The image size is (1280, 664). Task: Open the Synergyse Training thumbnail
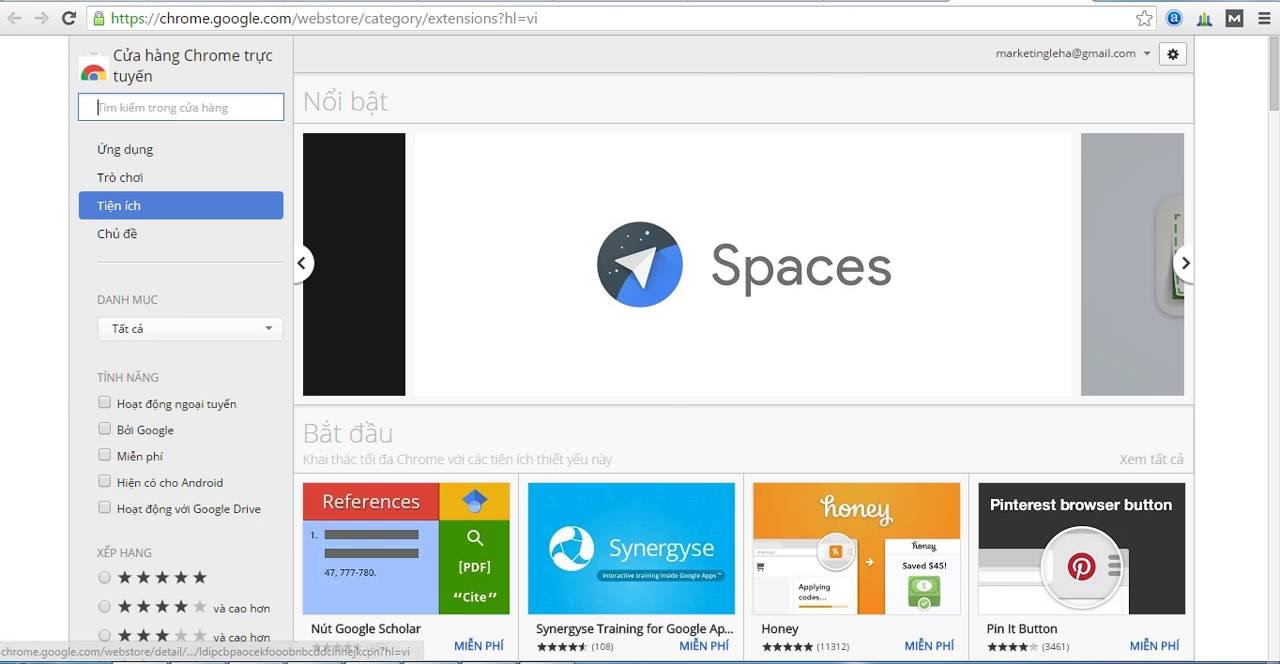click(x=631, y=549)
